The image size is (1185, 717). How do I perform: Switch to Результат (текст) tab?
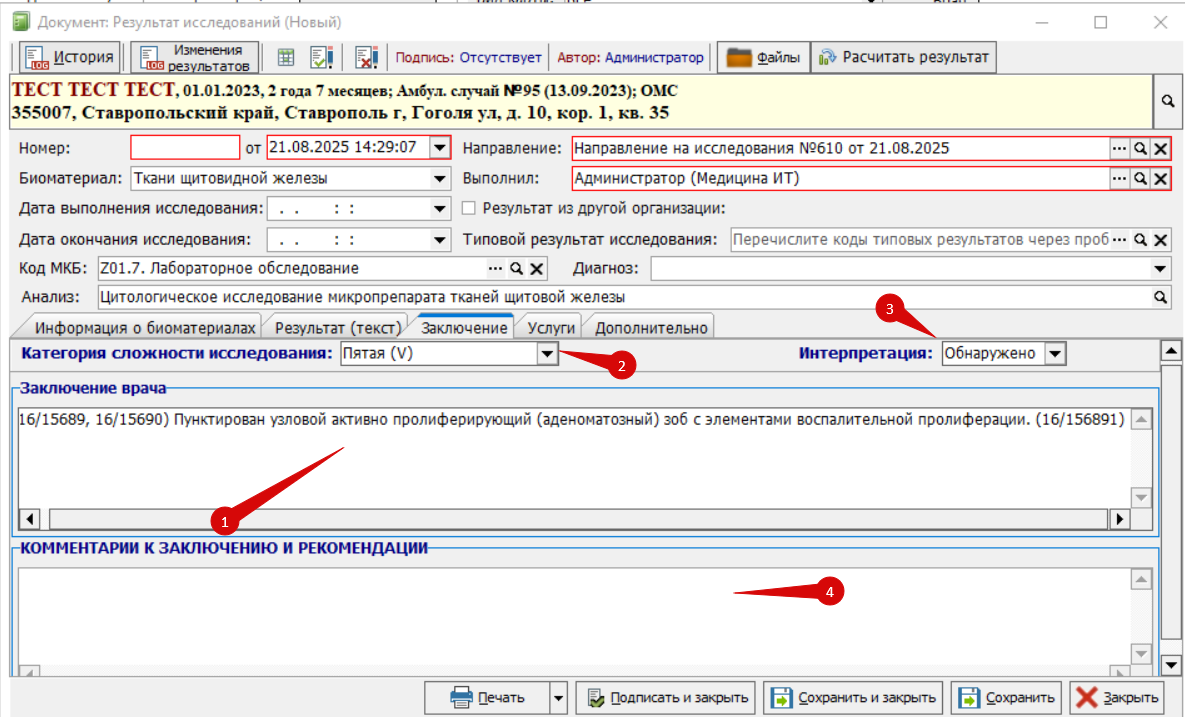(338, 328)
